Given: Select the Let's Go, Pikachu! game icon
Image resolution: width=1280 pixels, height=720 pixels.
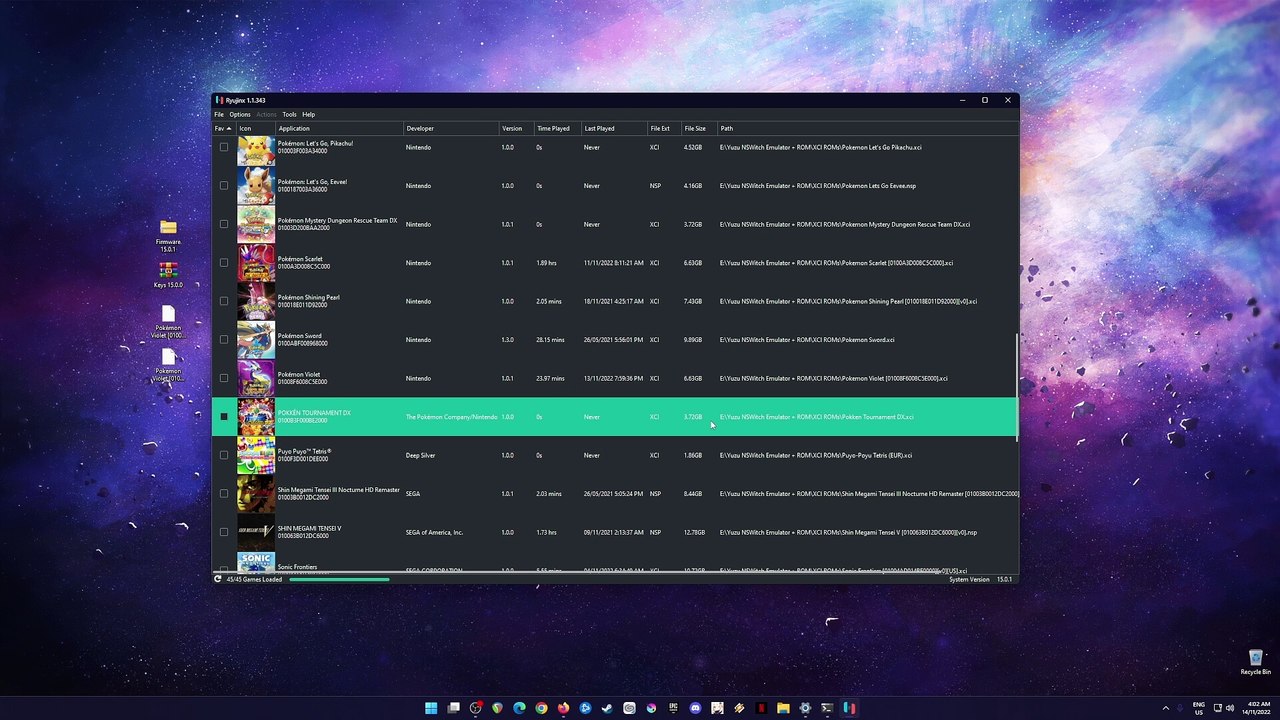Looking at the screenshot, I should tap(256, 149).
